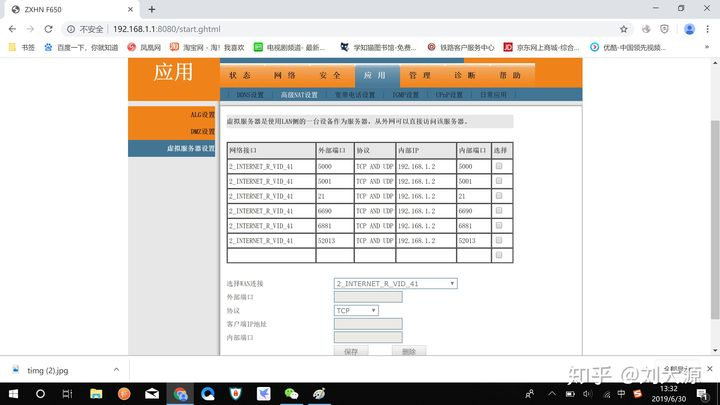Switch to the 管理 main tab
This screenshot has width=720, height=405.
click(420, 75)
